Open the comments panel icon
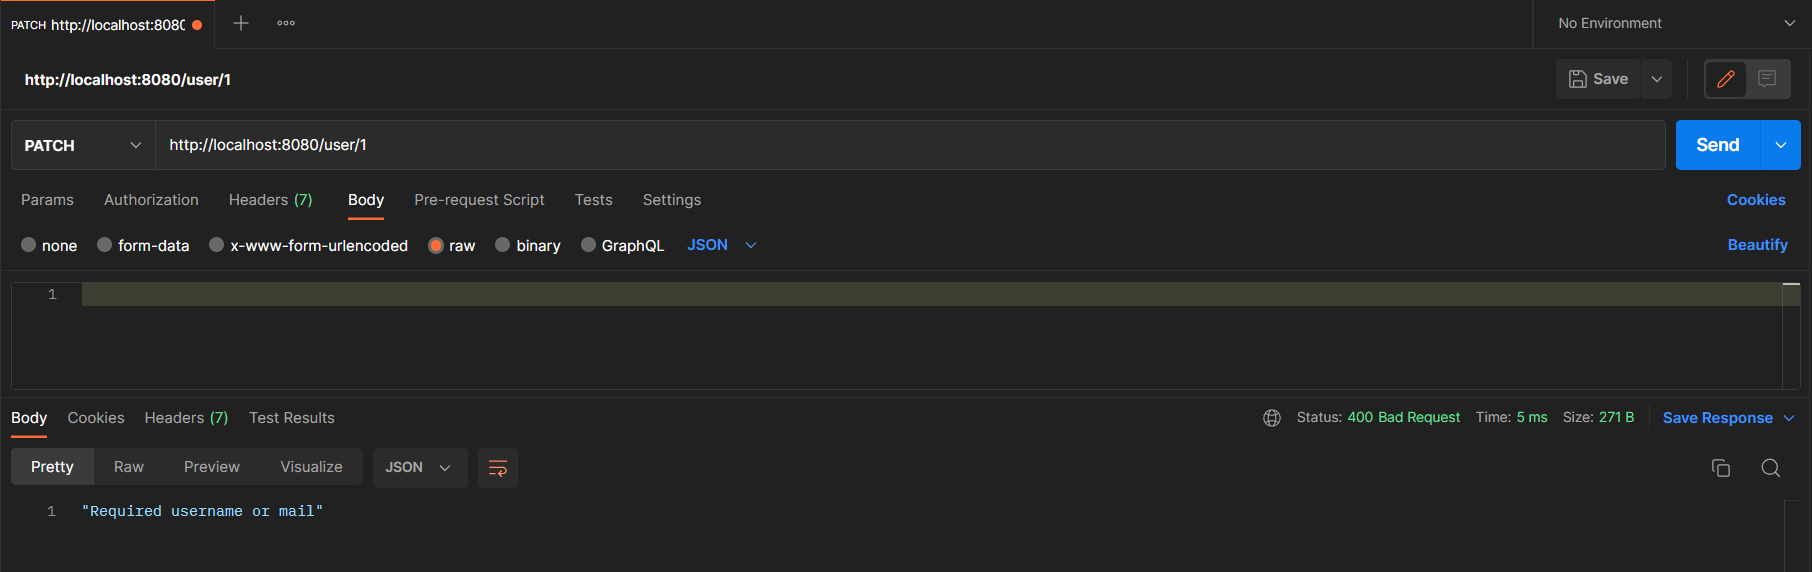Viewport: 1812px width, 572px height. (1767, 79)
